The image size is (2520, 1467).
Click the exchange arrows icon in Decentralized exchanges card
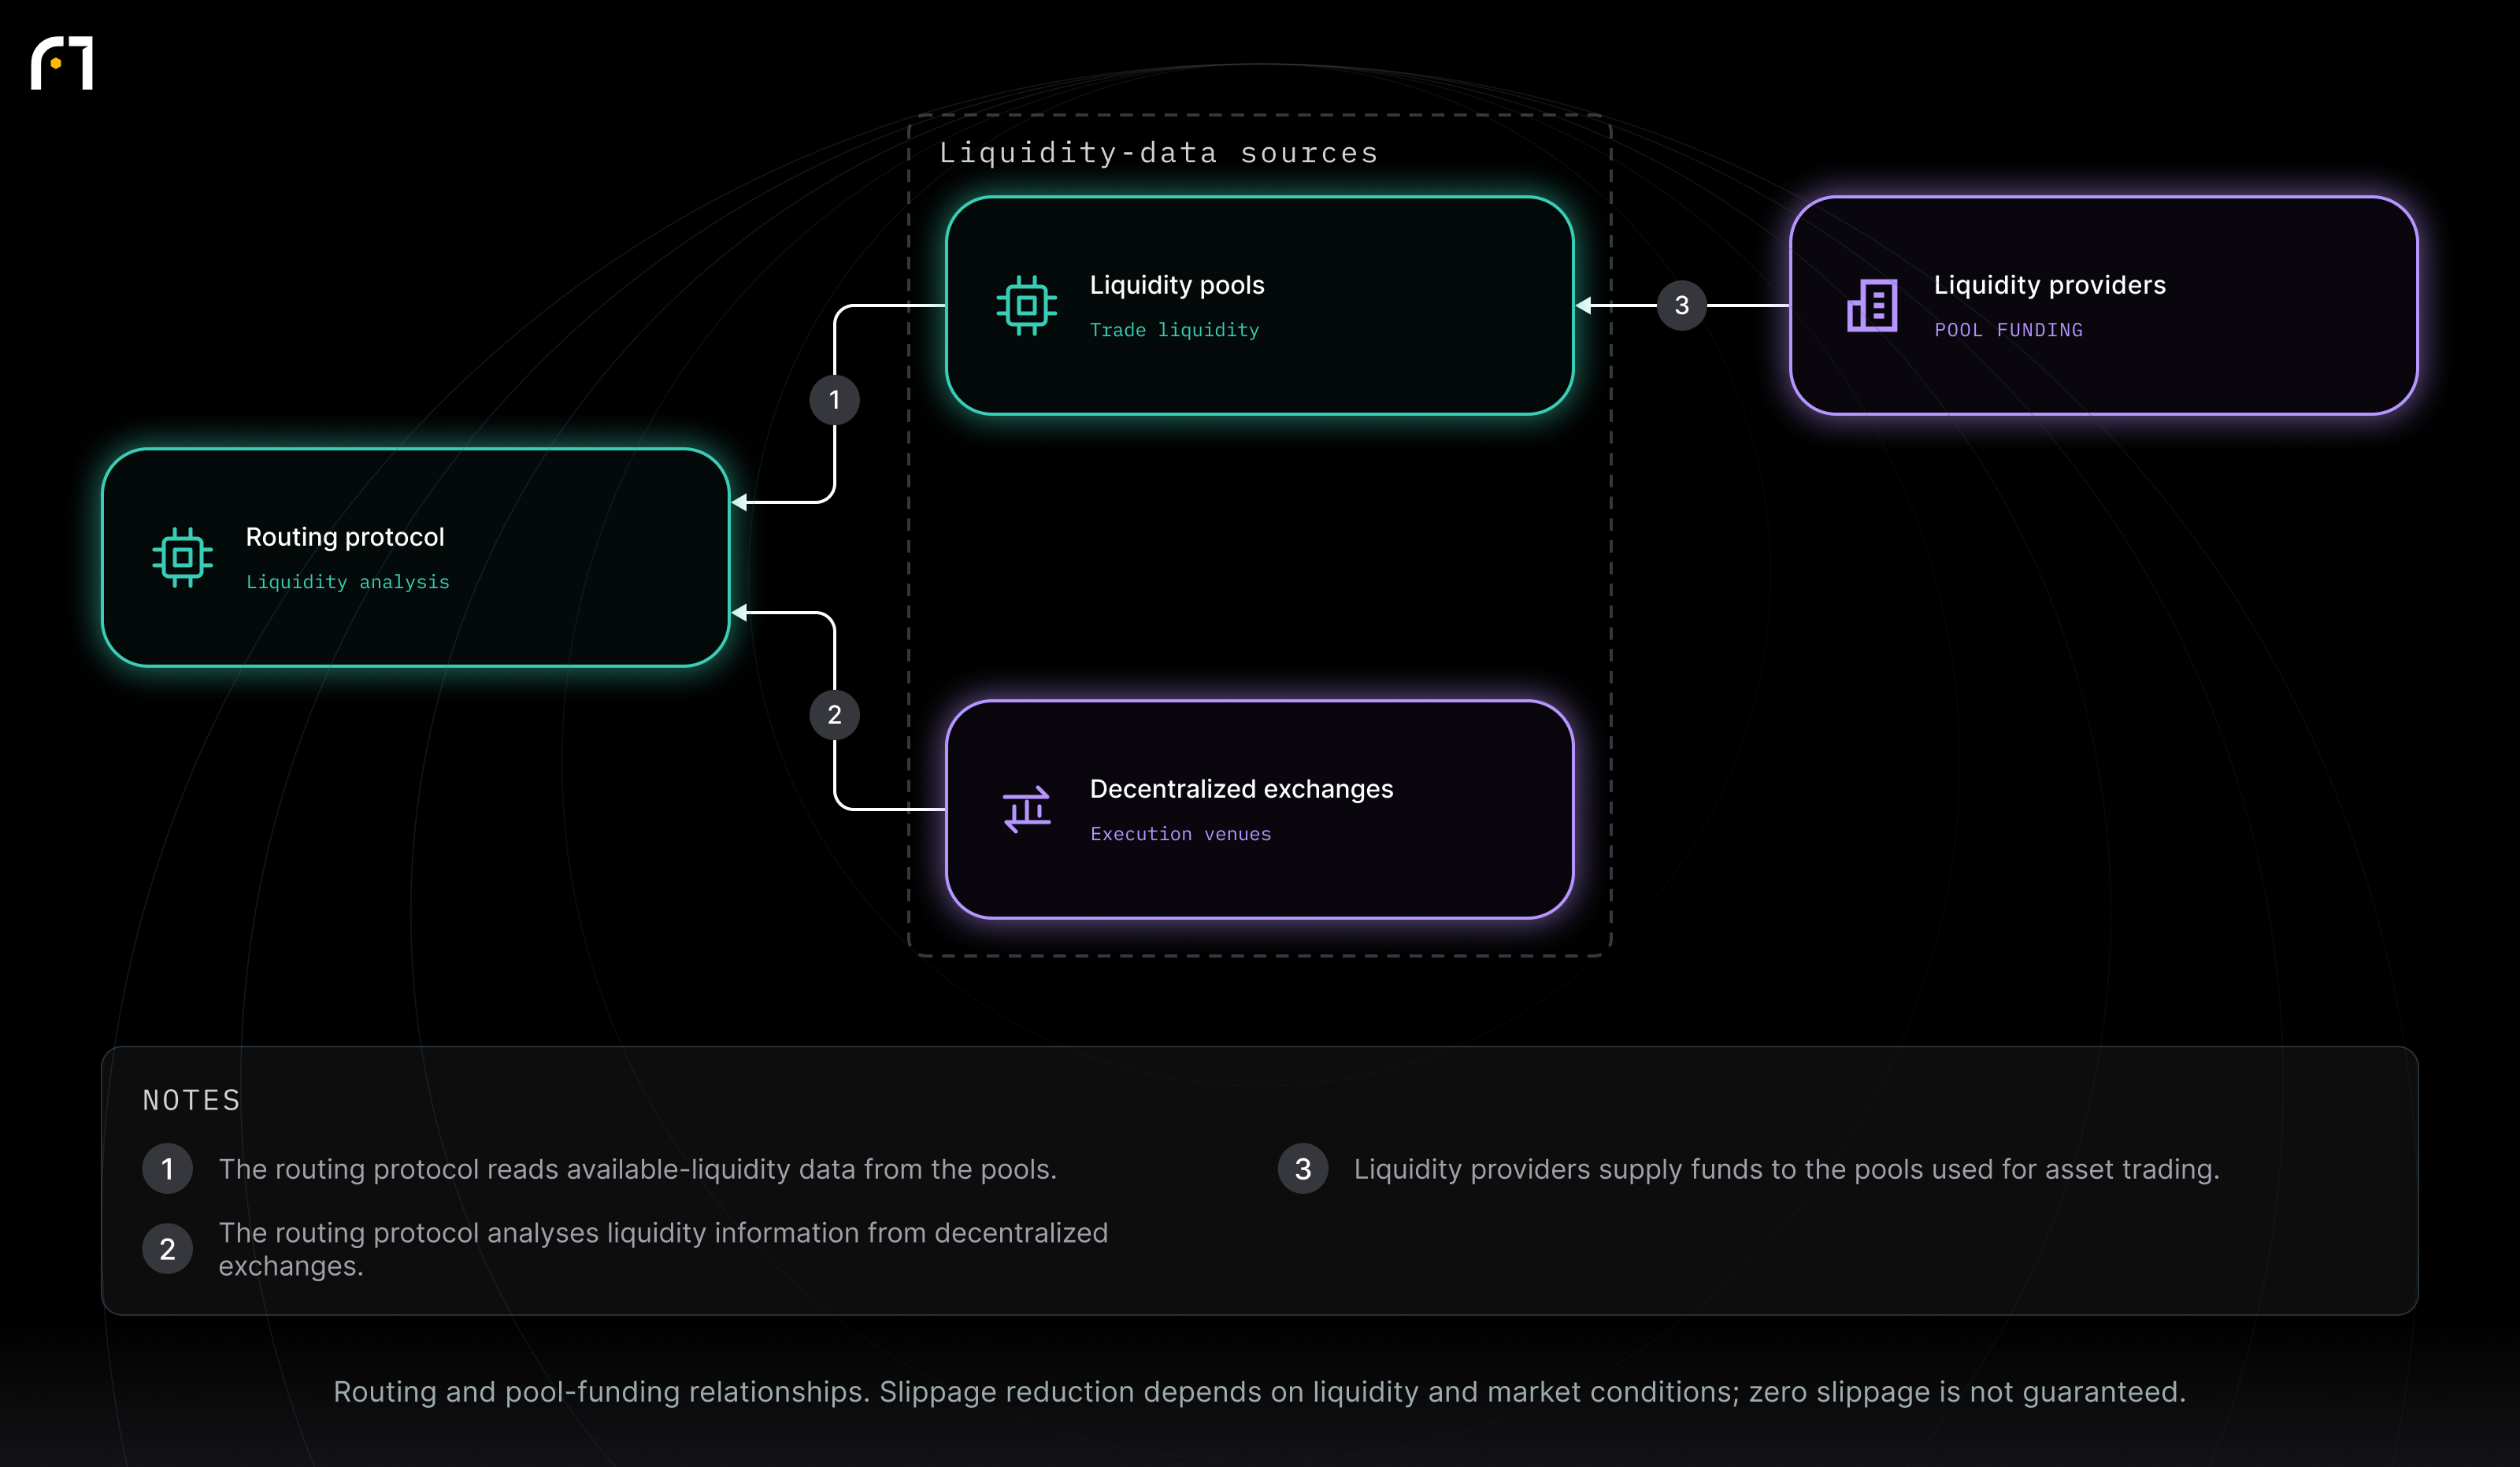pos(1026,809)
